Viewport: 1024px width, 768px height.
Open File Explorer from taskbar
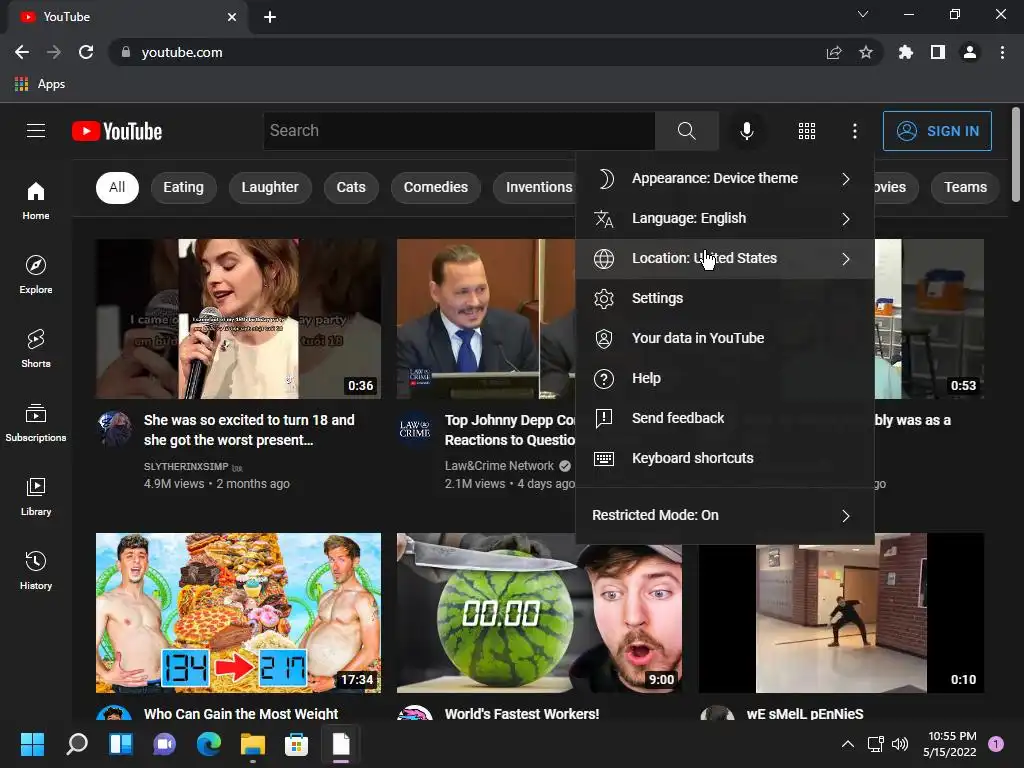click(253, 744)
